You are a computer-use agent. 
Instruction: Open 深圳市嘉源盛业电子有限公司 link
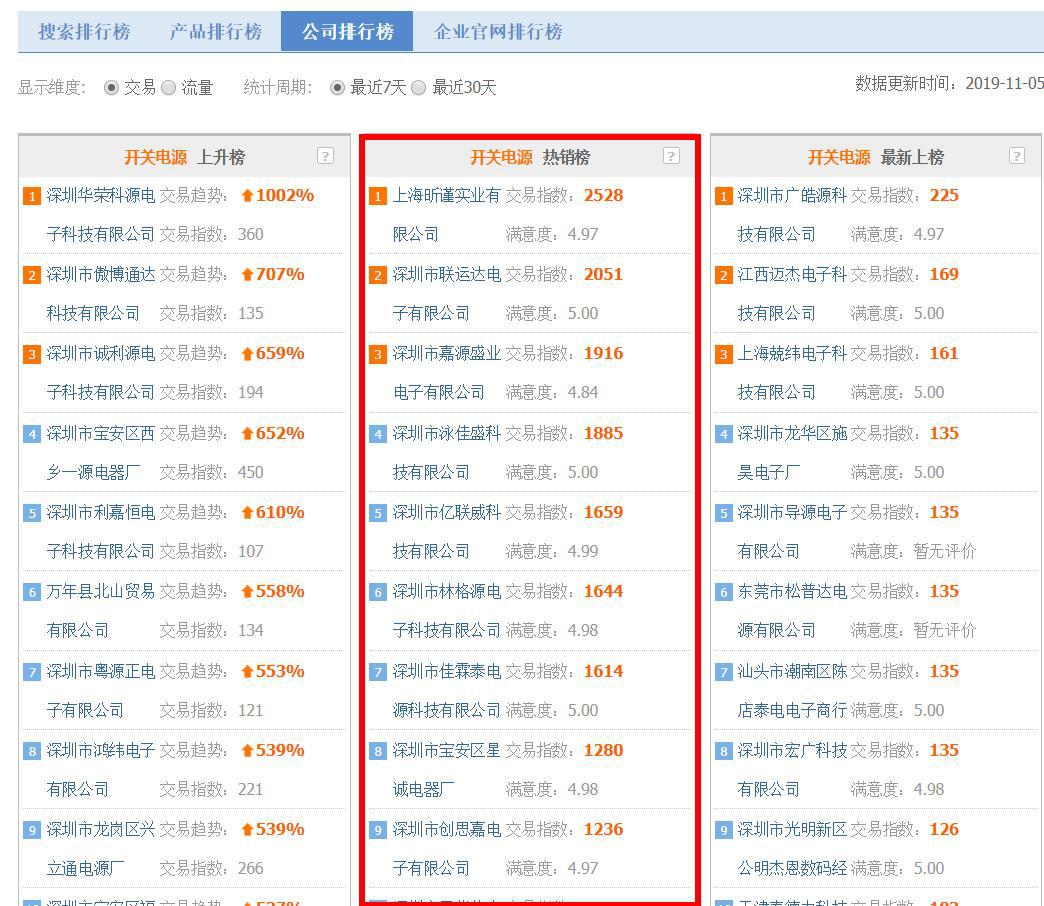point(446,373)
